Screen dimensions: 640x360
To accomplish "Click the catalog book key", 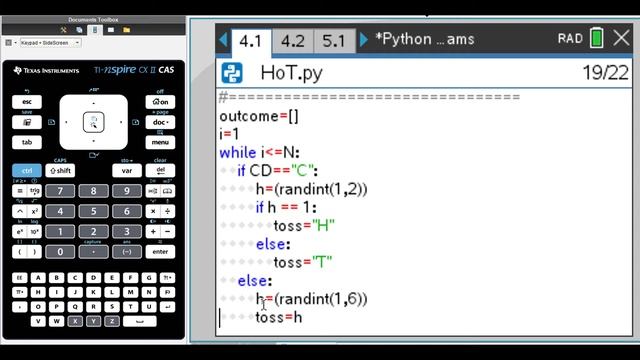I will pyautogui.click(x=167, y=191).
